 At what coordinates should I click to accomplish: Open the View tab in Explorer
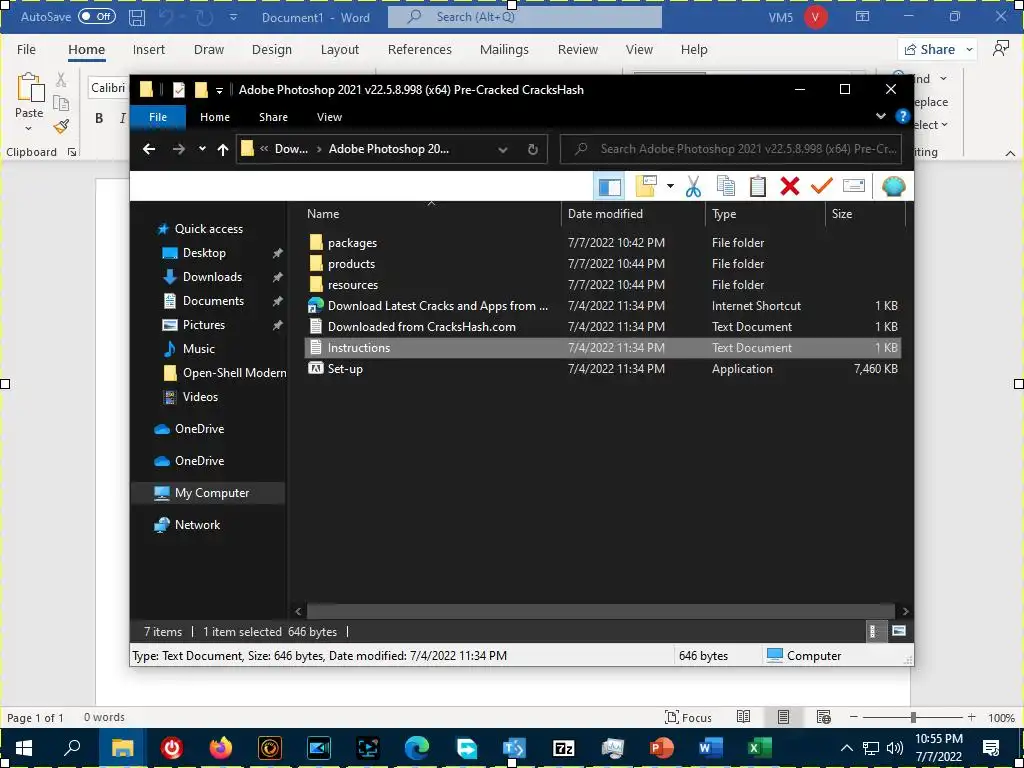329,117
